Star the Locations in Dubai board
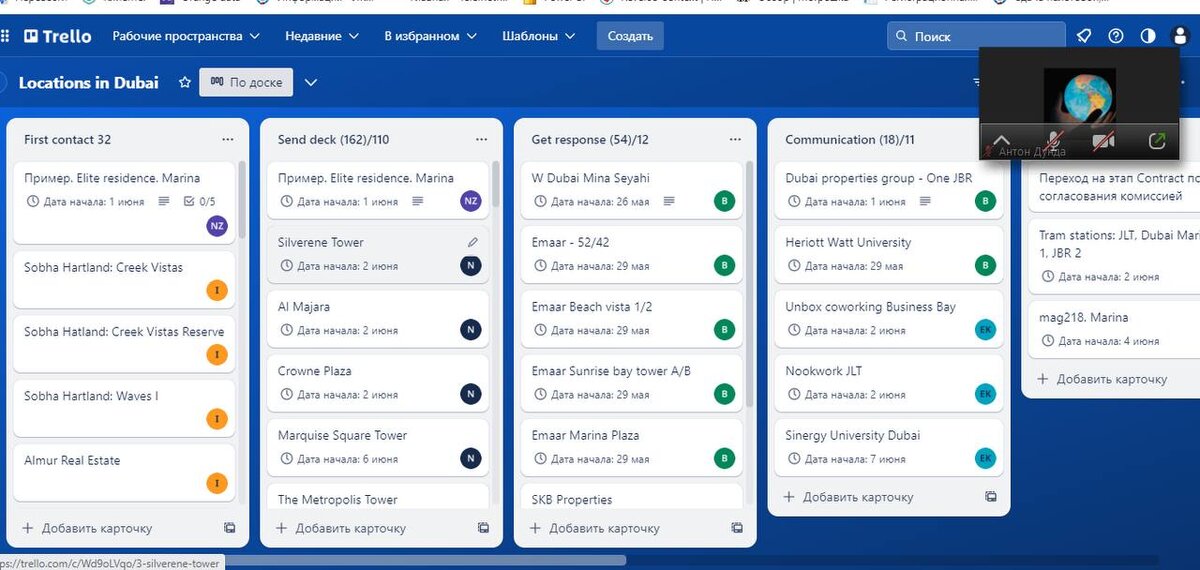1200x570 pixels. coord(184,83)
